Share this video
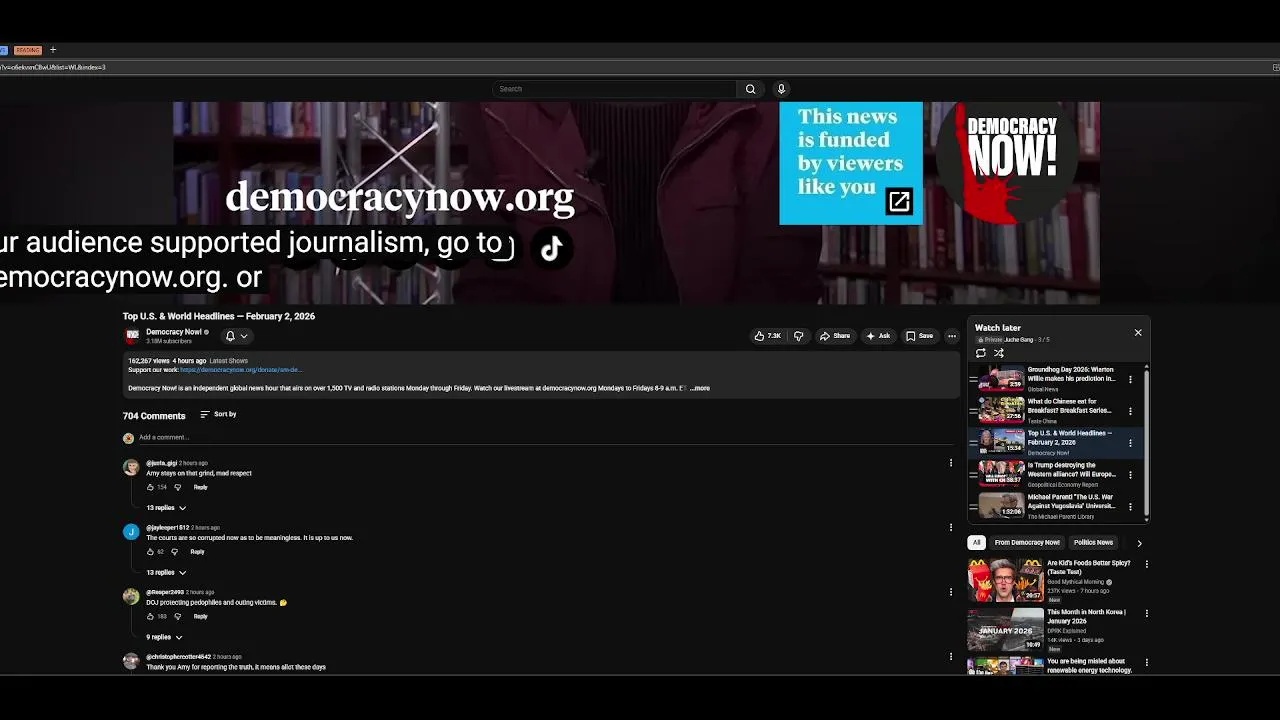This screenshot has height=720, width=1280. pyautogui.click(x=835, y=336)
